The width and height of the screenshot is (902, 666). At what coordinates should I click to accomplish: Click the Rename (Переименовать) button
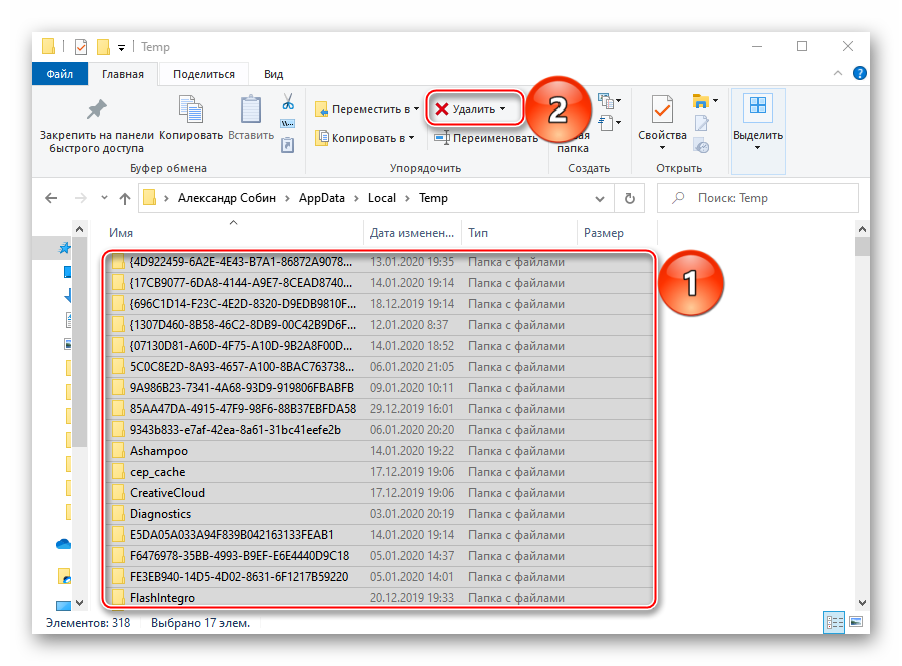pyautogui.click(x=487, y=138)
